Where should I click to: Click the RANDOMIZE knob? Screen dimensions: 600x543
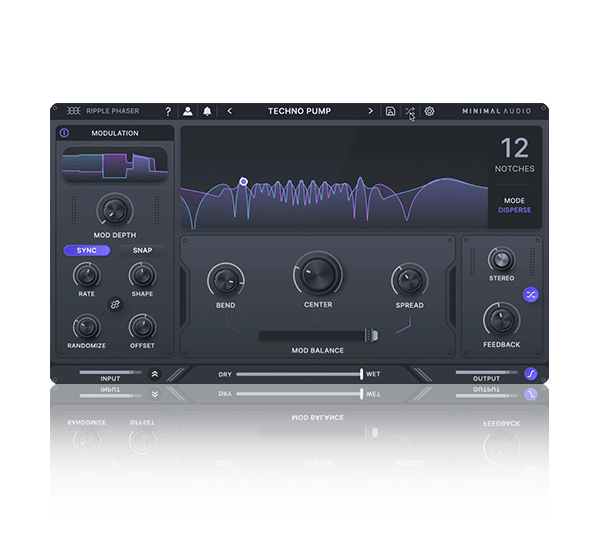pos(87,327)
